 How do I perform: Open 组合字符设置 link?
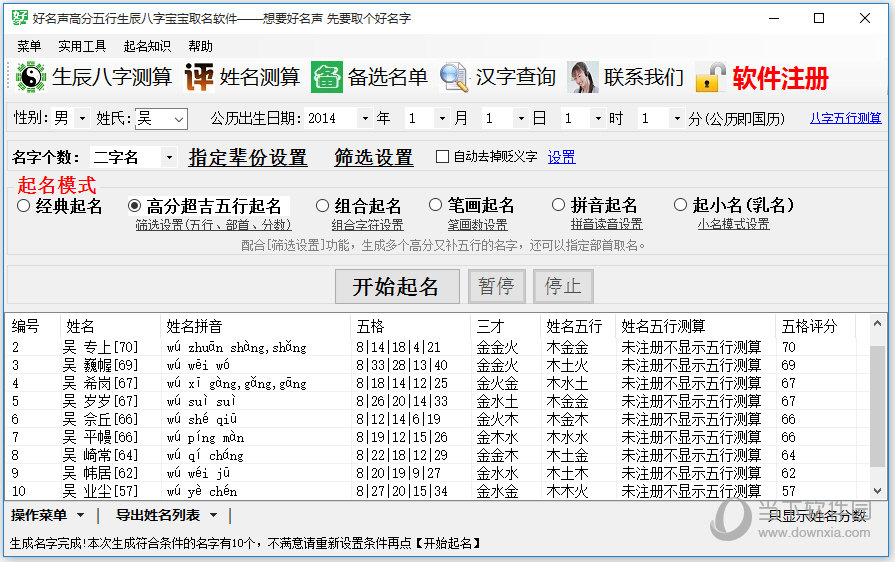tap(368, 225)
